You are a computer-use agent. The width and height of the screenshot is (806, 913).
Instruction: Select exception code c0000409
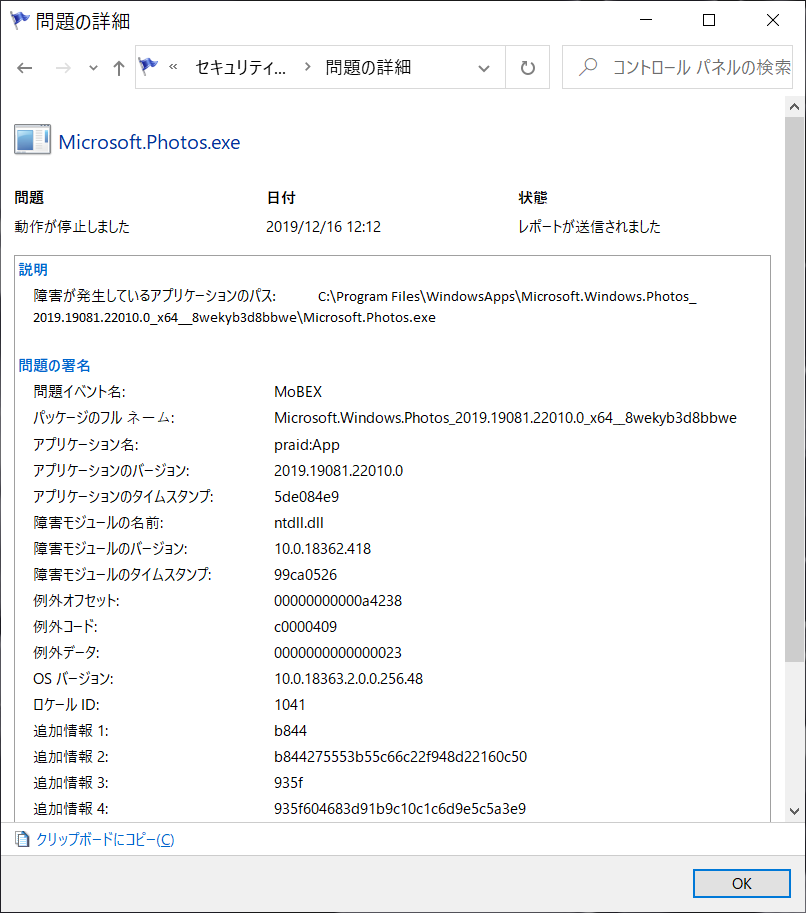pos(306,627)
